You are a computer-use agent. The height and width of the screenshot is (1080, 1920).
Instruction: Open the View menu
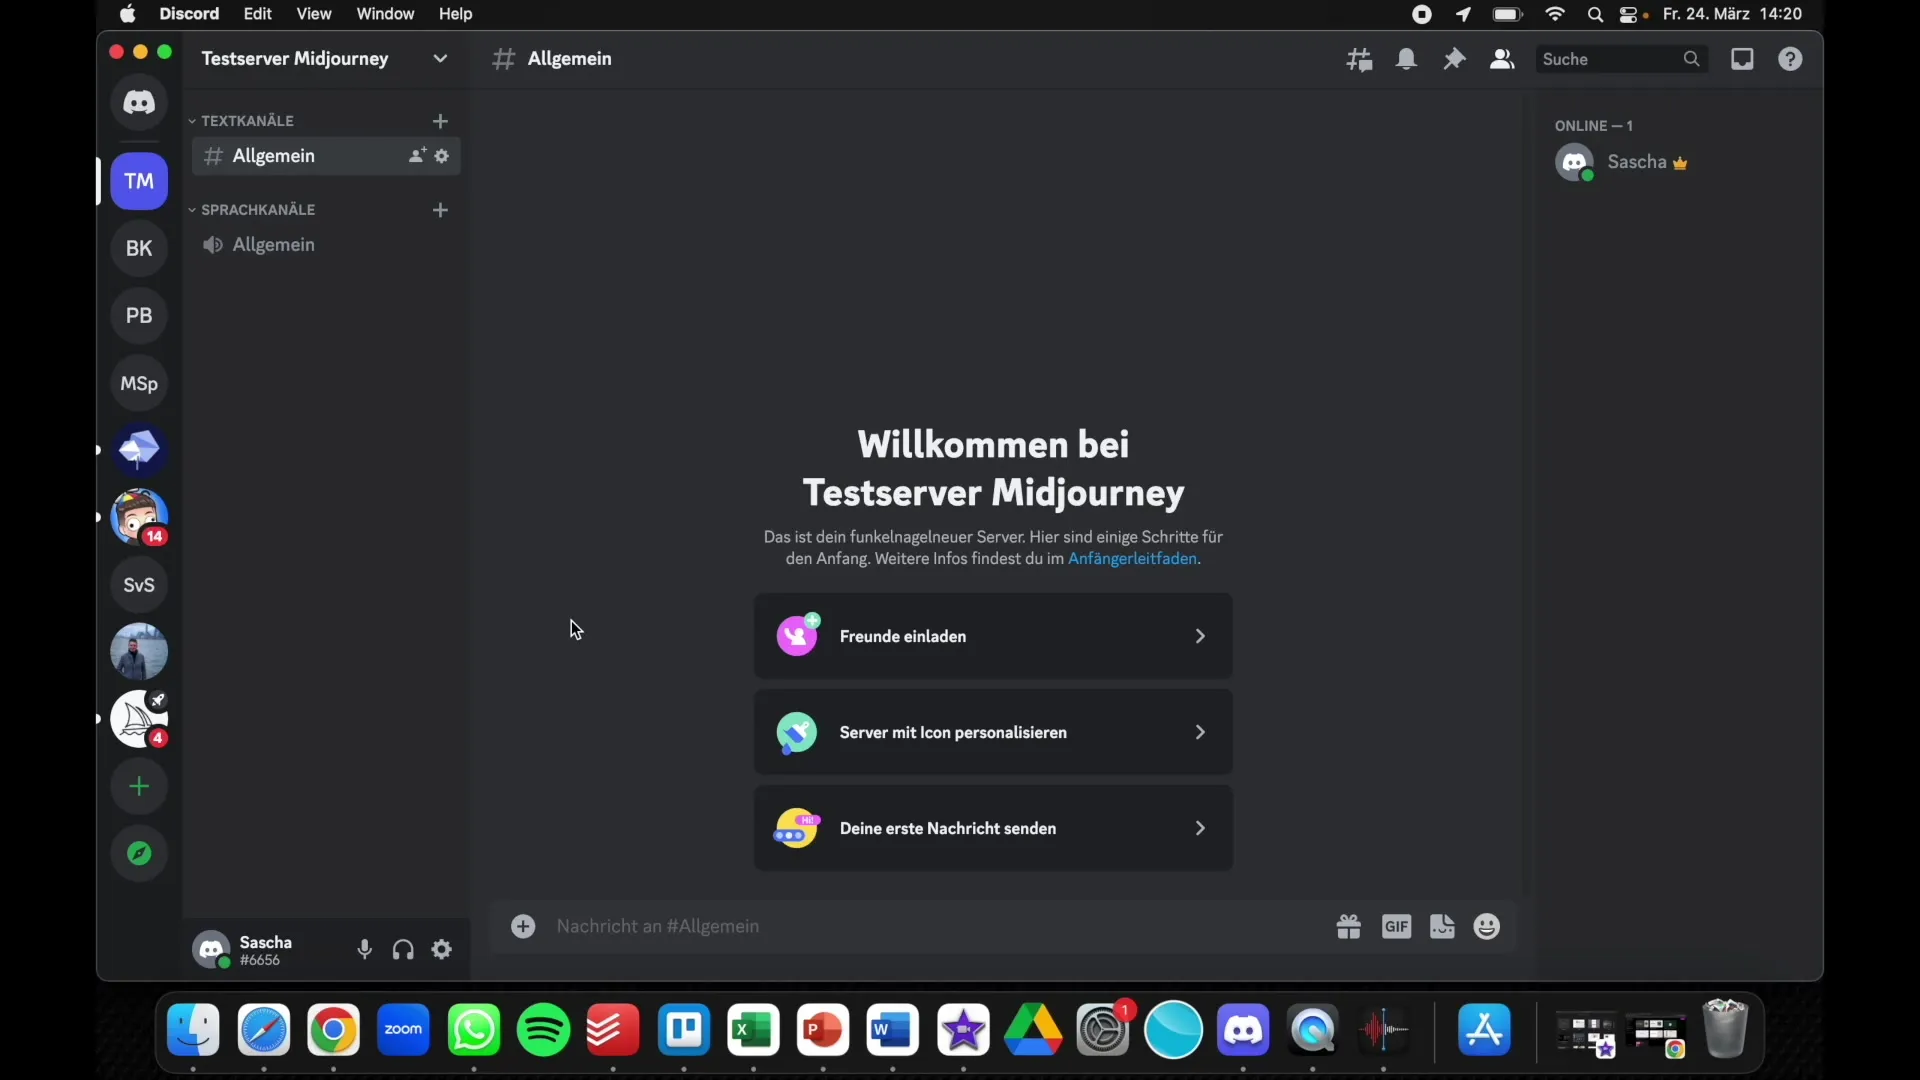tap(314, 14)
